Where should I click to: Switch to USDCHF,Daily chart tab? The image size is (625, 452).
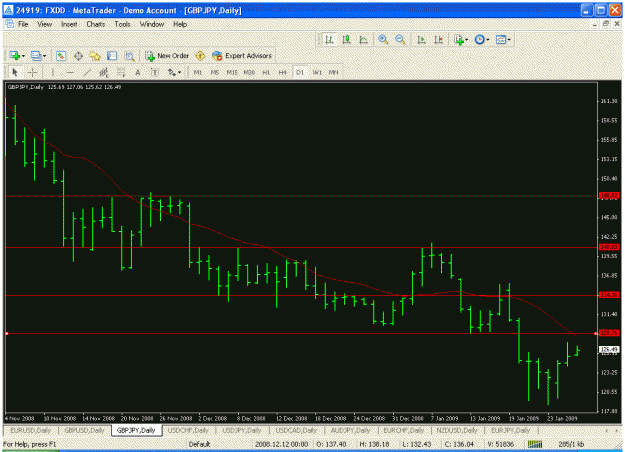pyautogui.click(x=188, y=430)
